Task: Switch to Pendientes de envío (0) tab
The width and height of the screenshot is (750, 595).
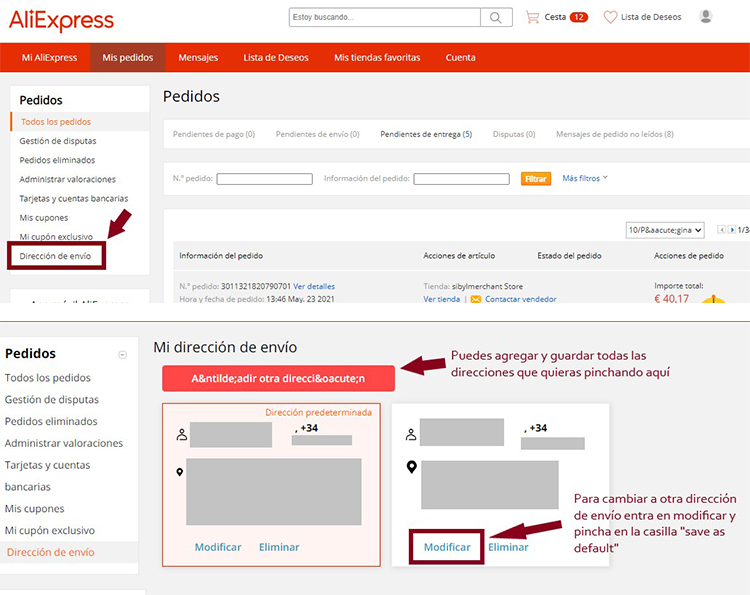Action: tap(318, 134)
